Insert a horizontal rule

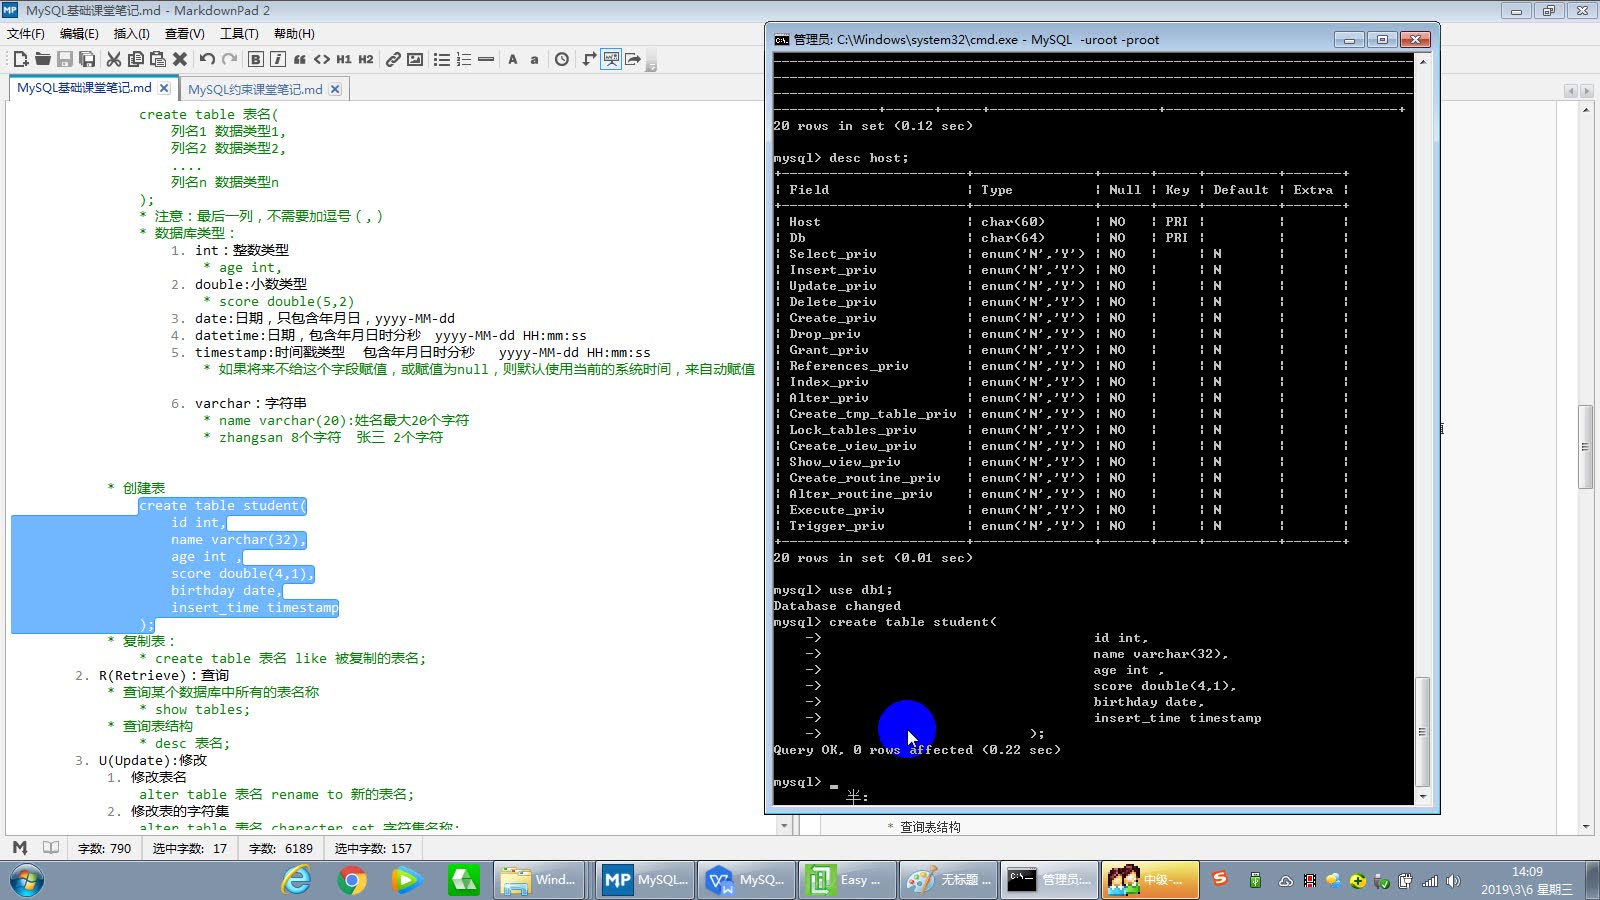tap(486, 59)
